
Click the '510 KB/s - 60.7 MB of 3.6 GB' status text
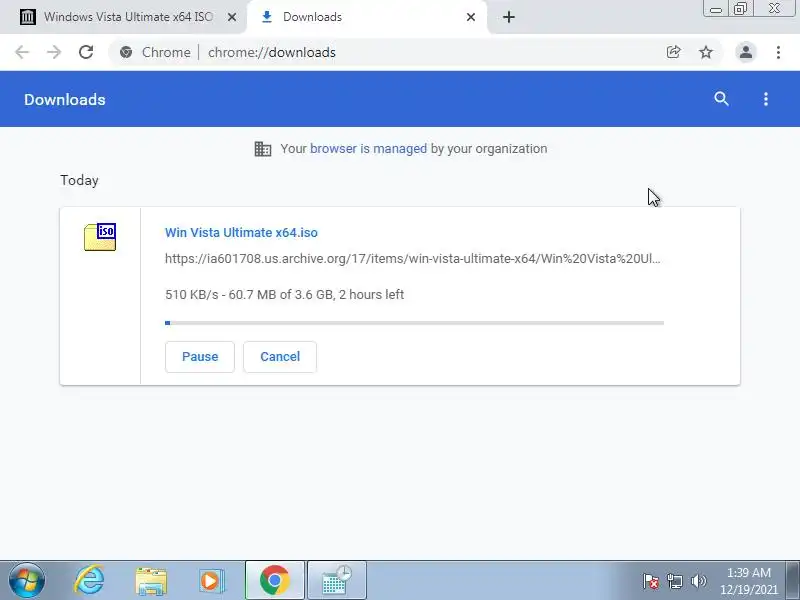click(x=284, y=295)
